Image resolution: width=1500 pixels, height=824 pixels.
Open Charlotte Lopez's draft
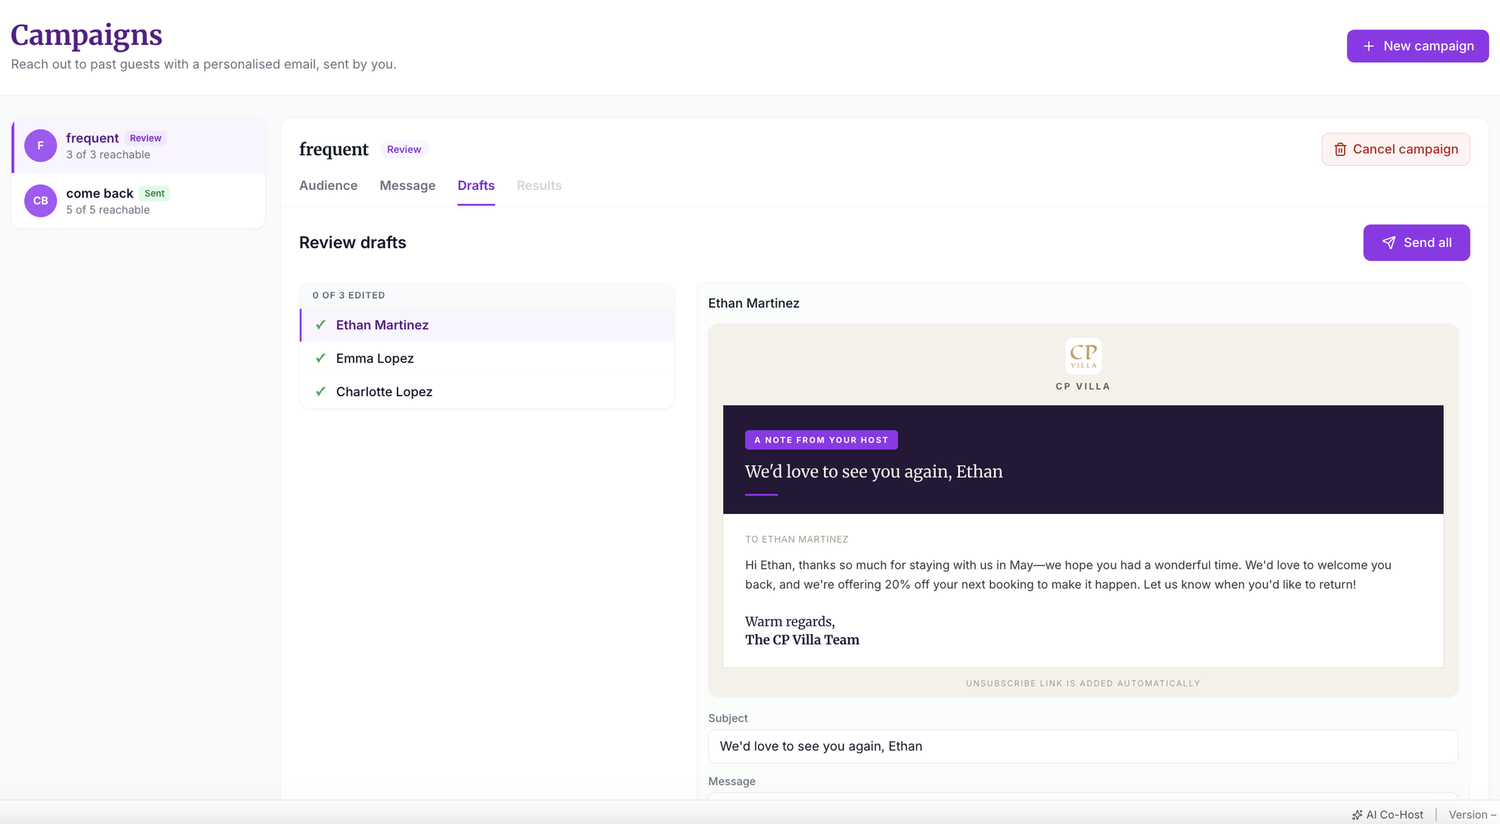click(x=487, y=392)
